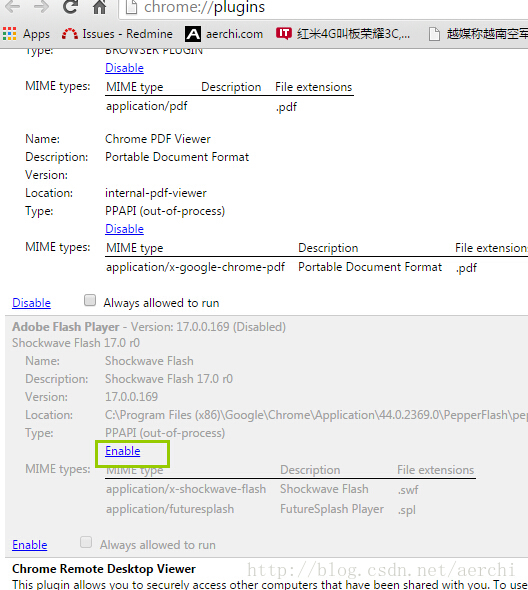
Task: Check Always allowed to run for PDF Viewer
Action: click(90, 300)
